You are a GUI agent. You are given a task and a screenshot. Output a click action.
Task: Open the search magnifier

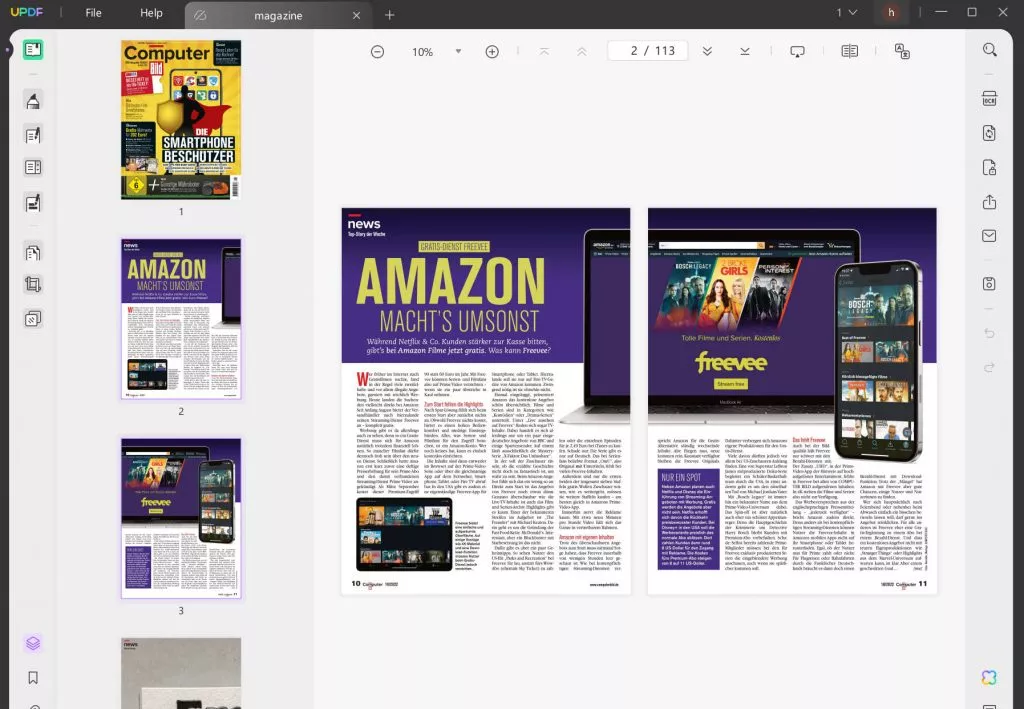click(990, 50)
